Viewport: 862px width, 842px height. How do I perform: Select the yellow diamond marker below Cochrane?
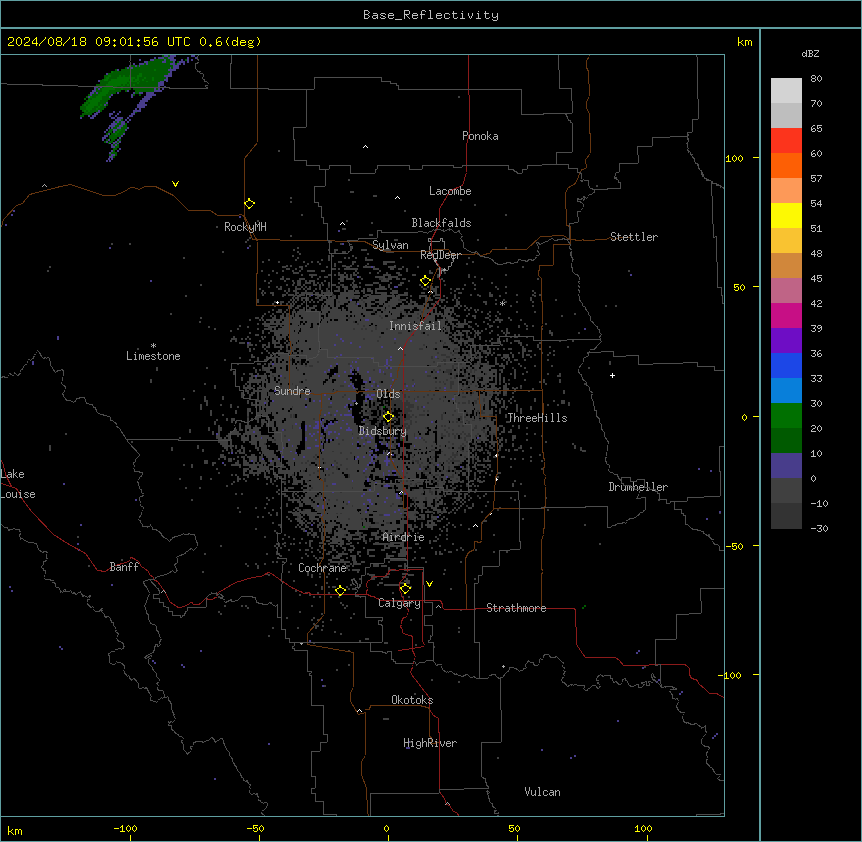coord(340,590)
